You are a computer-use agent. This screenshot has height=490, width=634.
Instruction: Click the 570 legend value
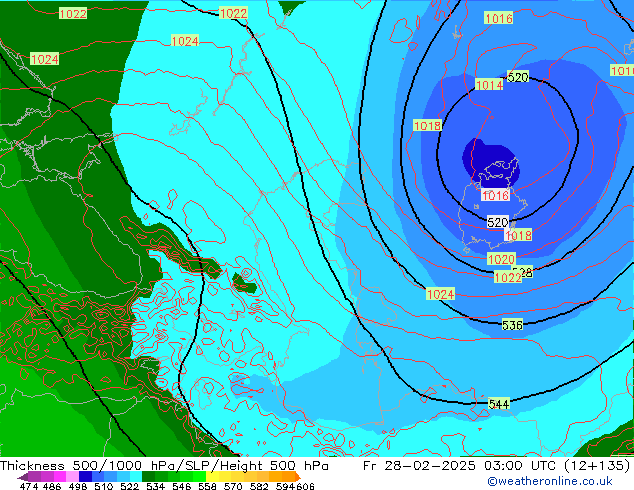pyautogui.click(x=233, y=486)
